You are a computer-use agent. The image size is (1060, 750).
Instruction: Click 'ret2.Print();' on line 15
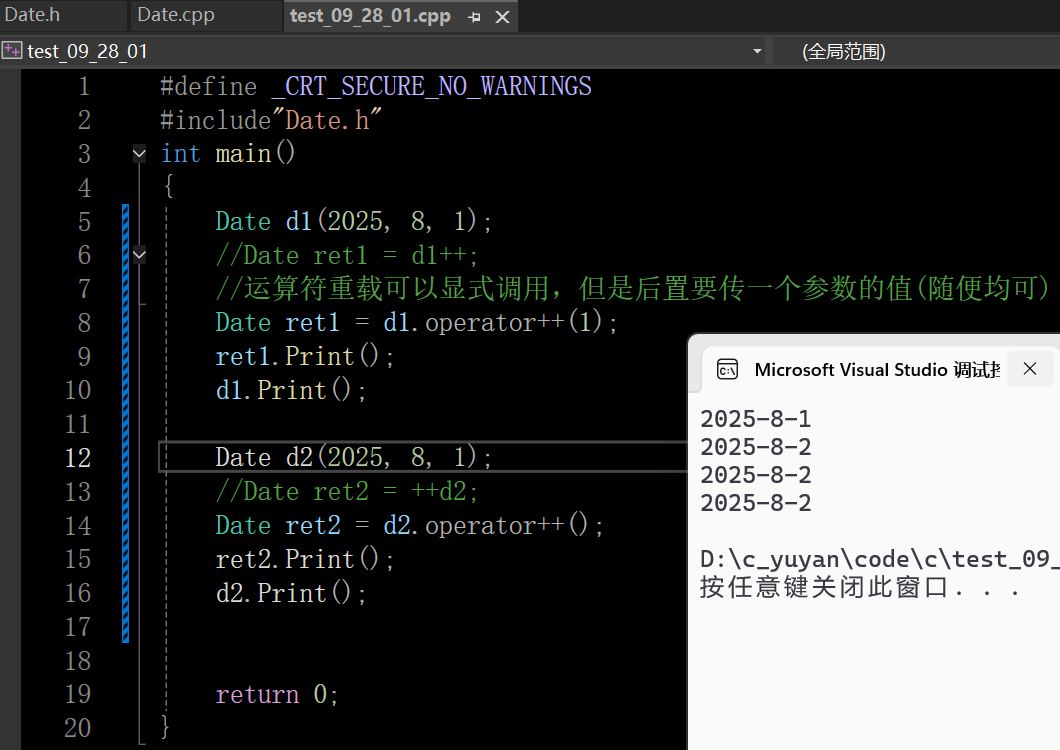304,559
